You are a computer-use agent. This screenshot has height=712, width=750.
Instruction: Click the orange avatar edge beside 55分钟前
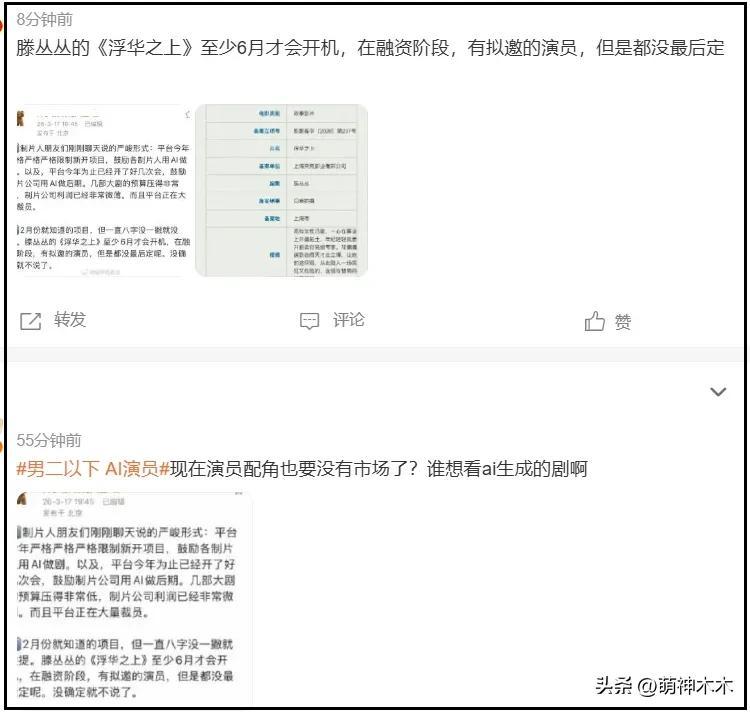1,444
